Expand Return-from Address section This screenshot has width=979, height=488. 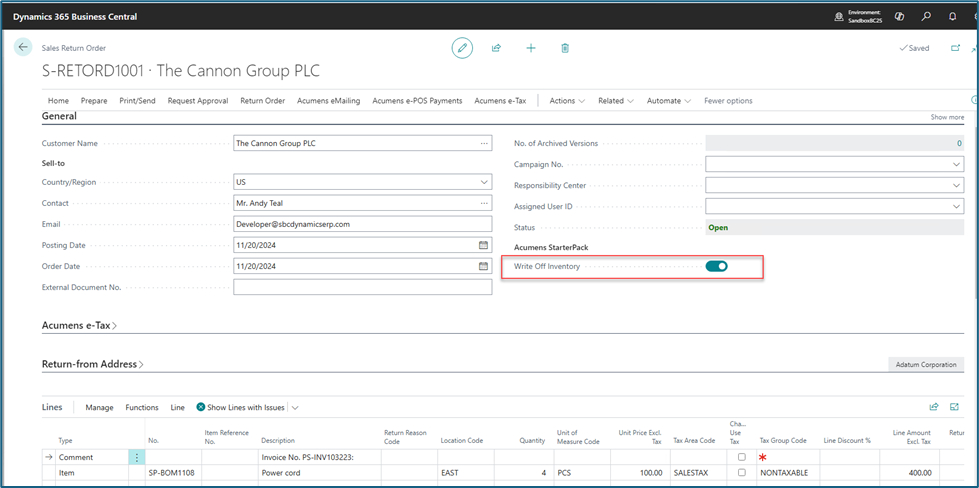point(92,364)
